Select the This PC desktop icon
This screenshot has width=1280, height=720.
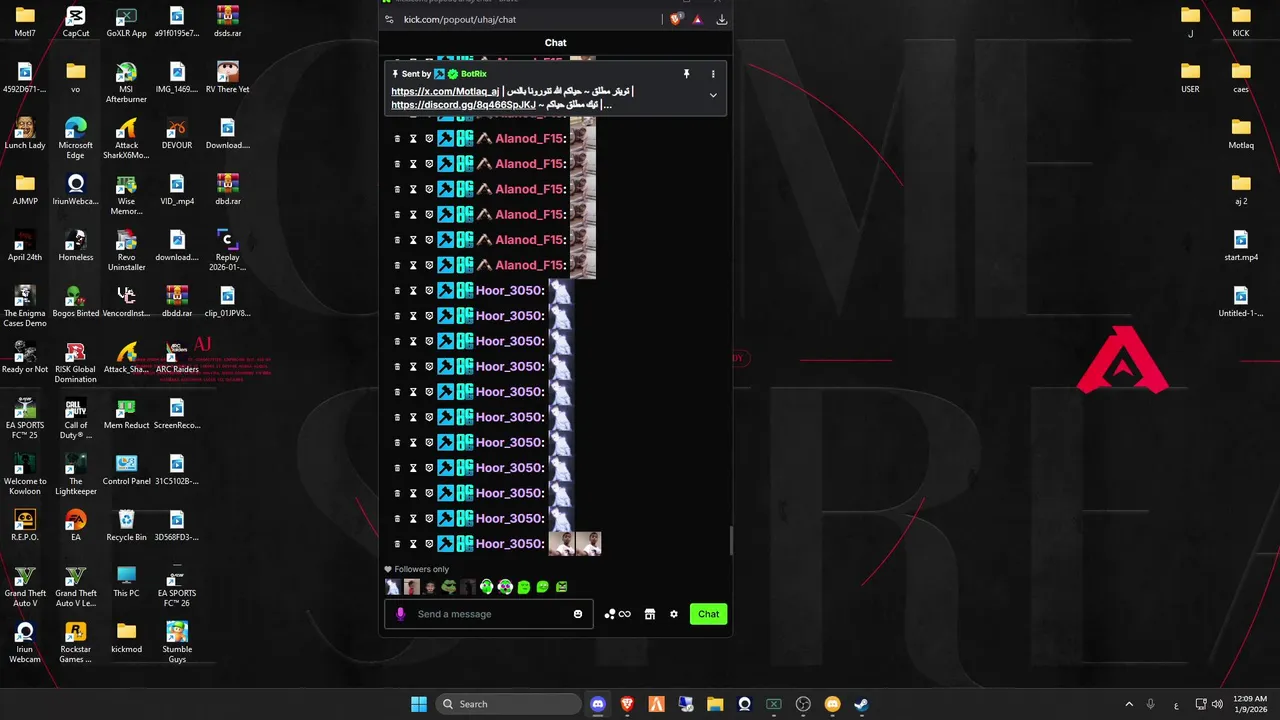point(126,581)
